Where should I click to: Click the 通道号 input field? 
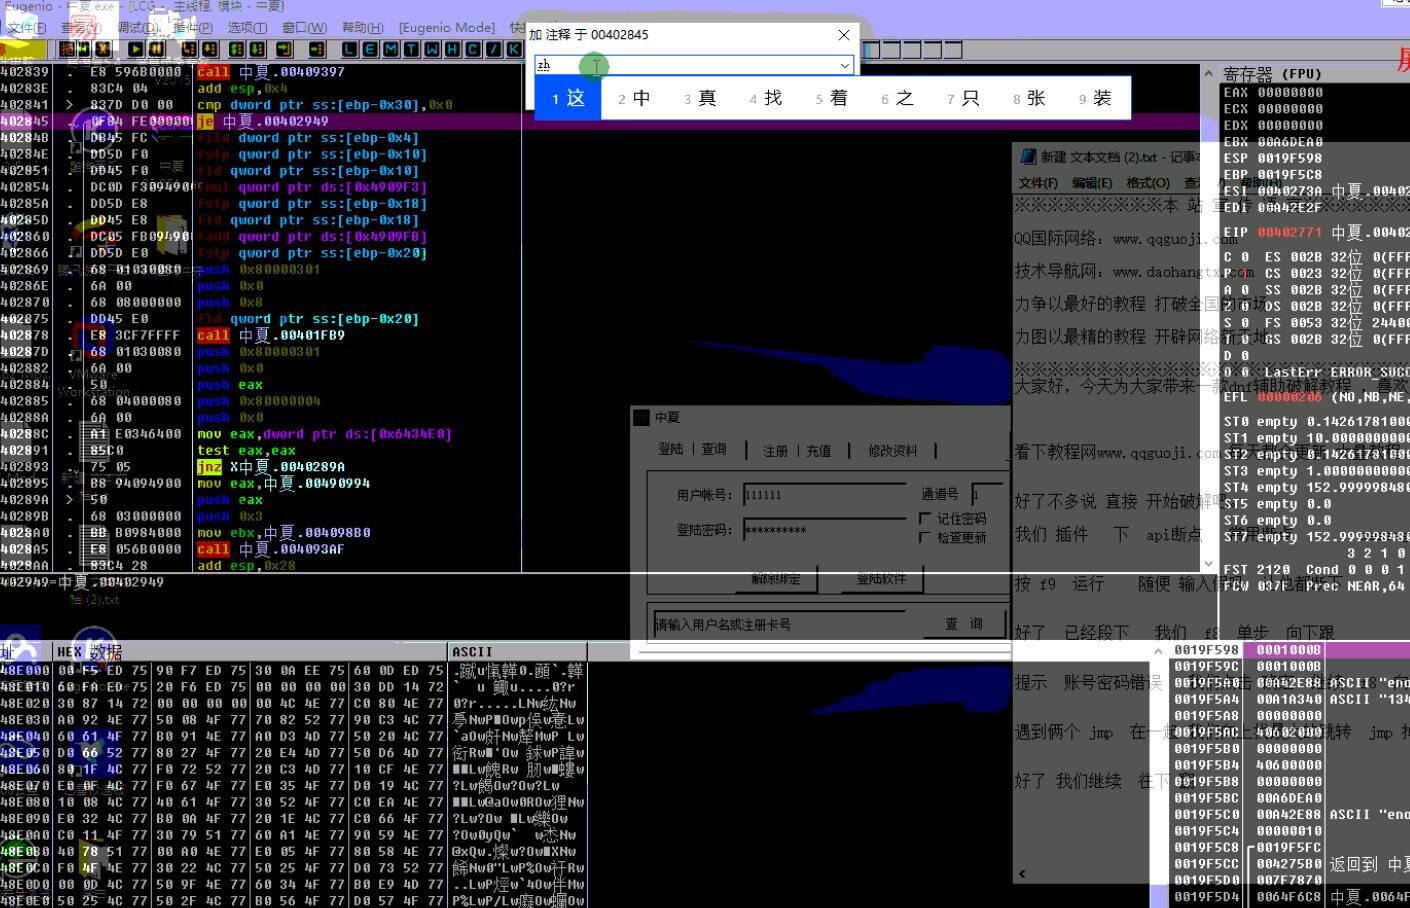click(986, 494)
